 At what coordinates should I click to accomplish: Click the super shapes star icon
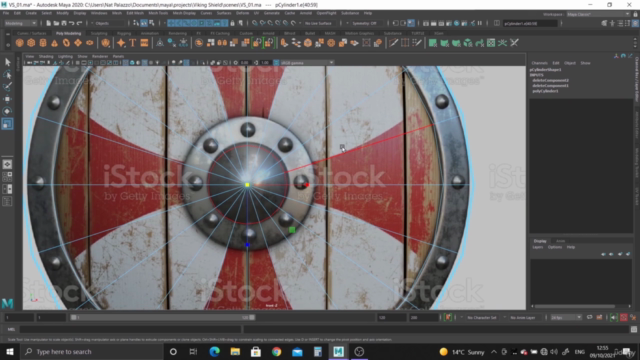tap(121, 43)
